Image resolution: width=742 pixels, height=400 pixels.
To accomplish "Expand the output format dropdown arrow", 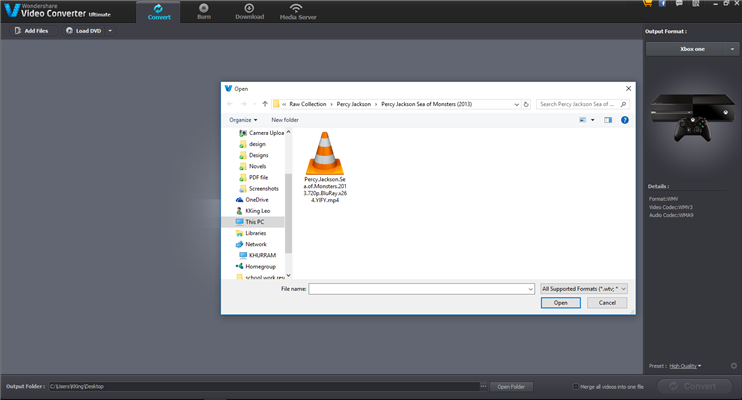I will tap(732, 49).
